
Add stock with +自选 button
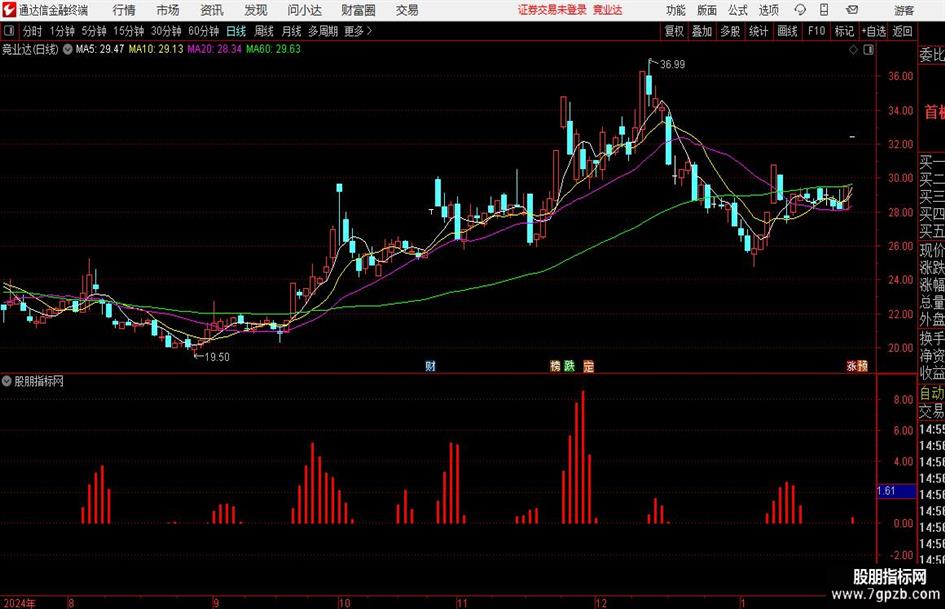874,31
